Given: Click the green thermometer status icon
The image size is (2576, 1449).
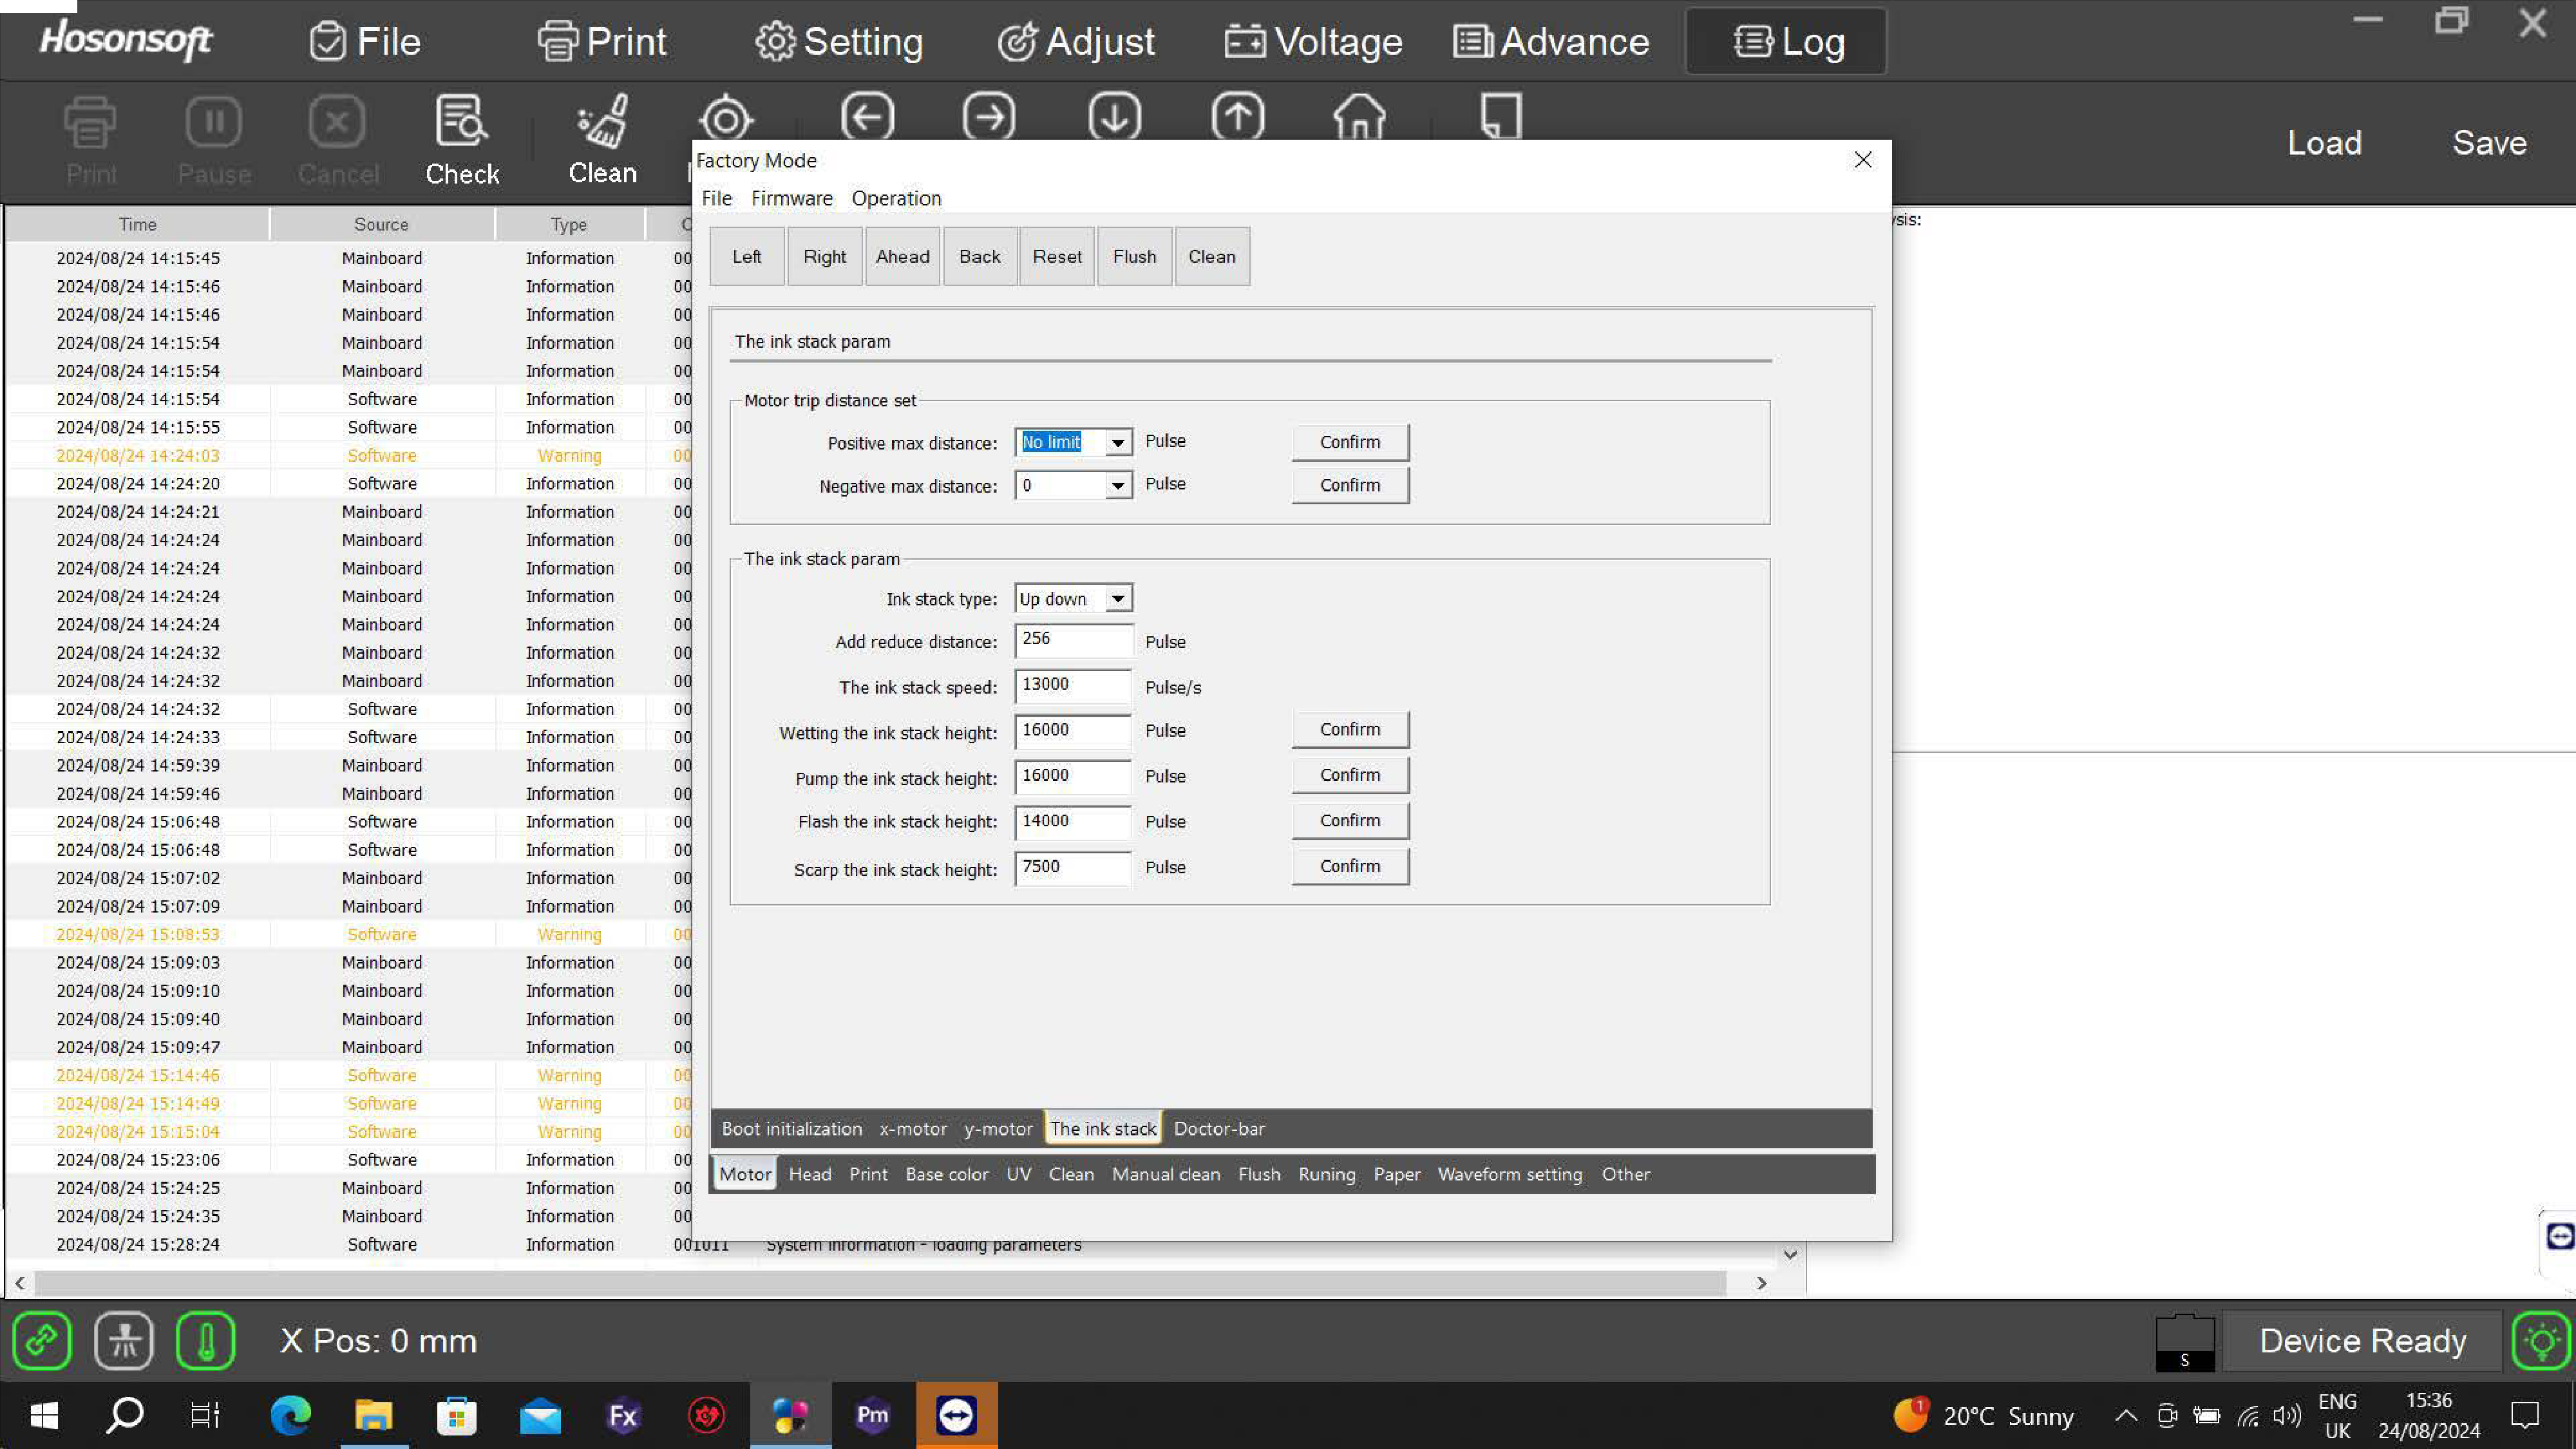Looking at the screenshot, I should click(x=205, y=1340).
